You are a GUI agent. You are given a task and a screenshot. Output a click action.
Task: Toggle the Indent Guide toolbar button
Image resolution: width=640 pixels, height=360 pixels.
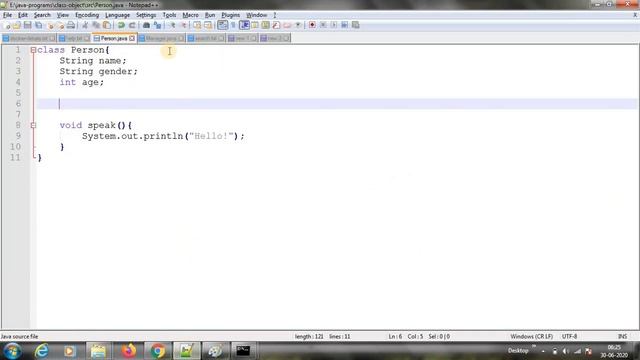tap(244, 25)
